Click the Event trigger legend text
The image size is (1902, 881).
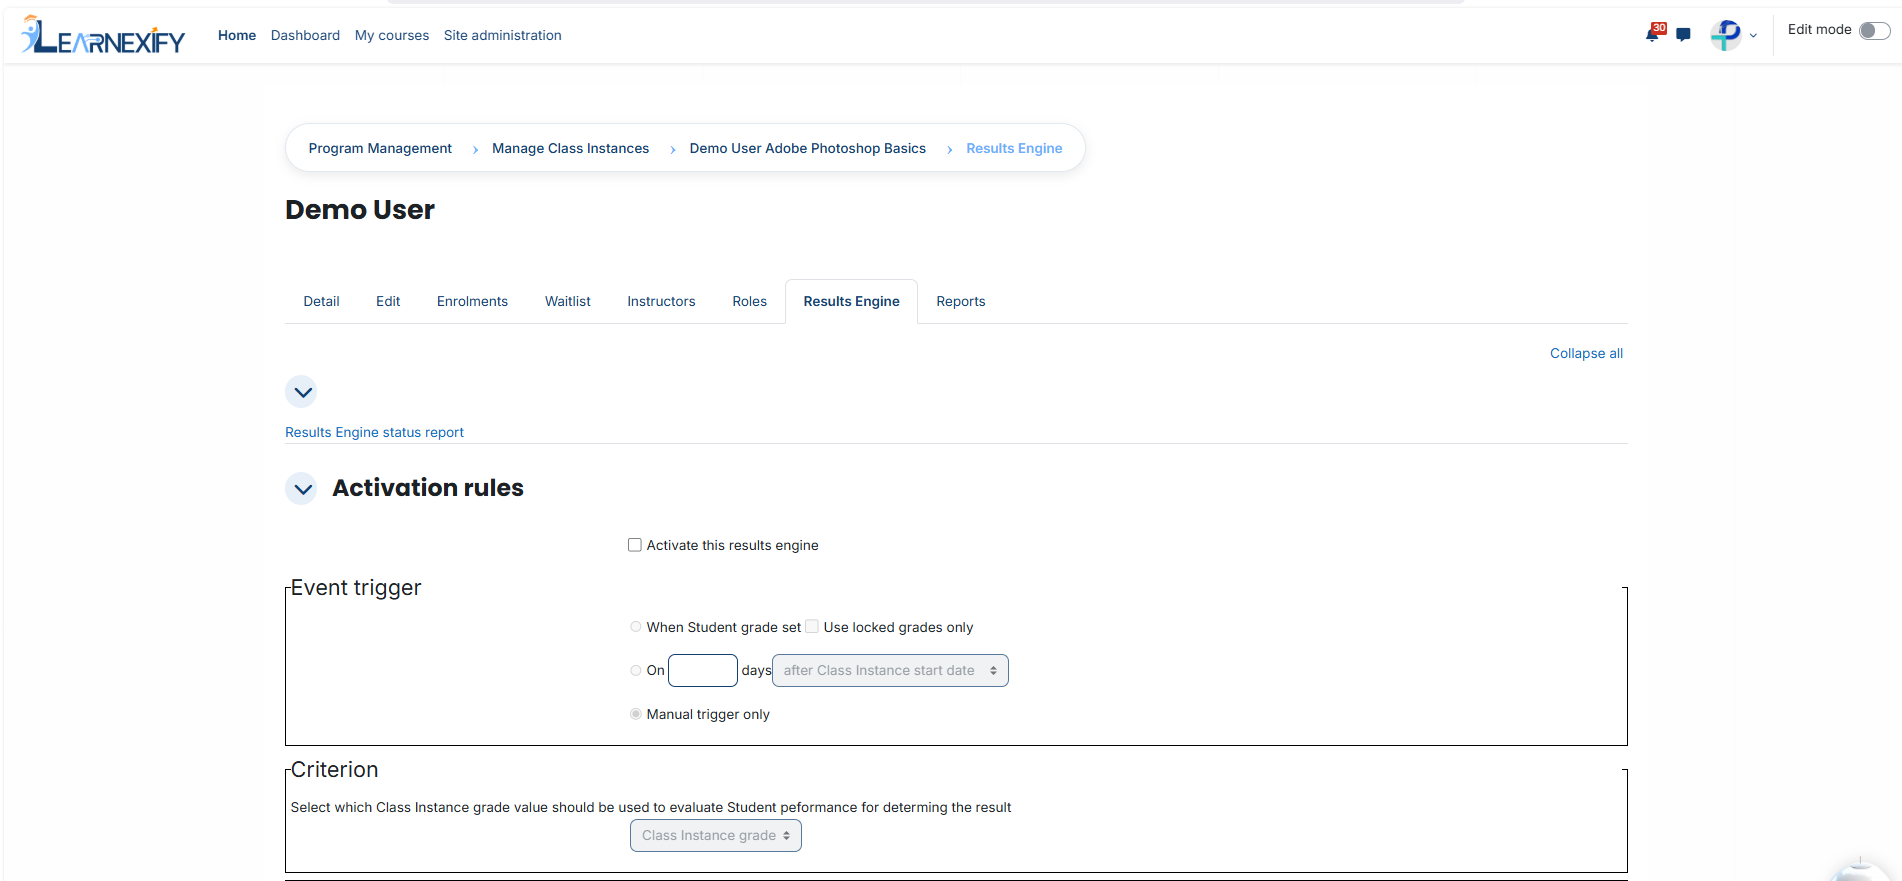point(356,588)
